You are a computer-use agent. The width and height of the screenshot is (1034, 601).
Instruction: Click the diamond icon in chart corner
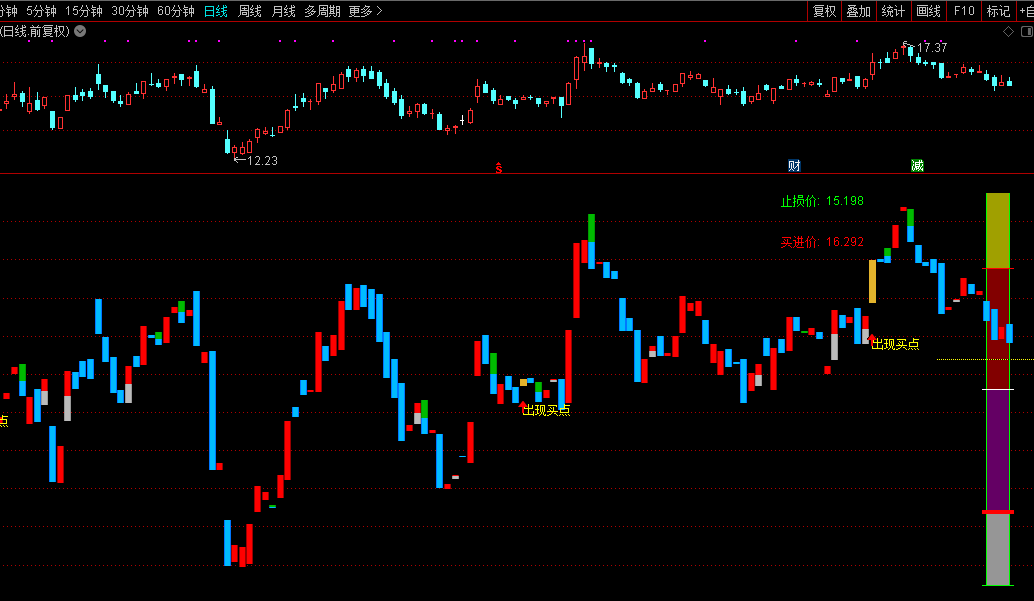click(x=1008, y=31)
